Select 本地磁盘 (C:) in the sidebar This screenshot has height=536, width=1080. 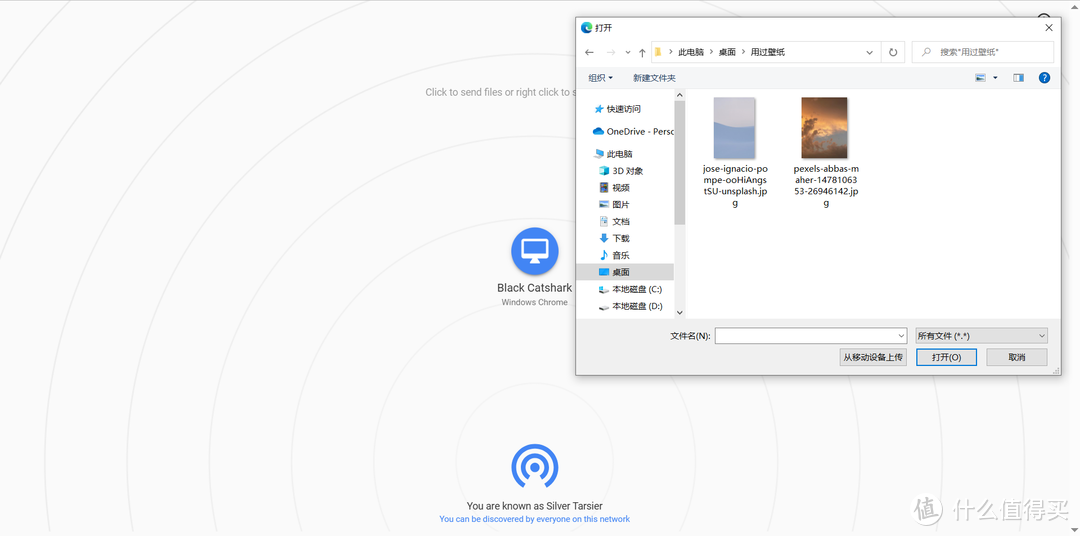tap(637, 289)
